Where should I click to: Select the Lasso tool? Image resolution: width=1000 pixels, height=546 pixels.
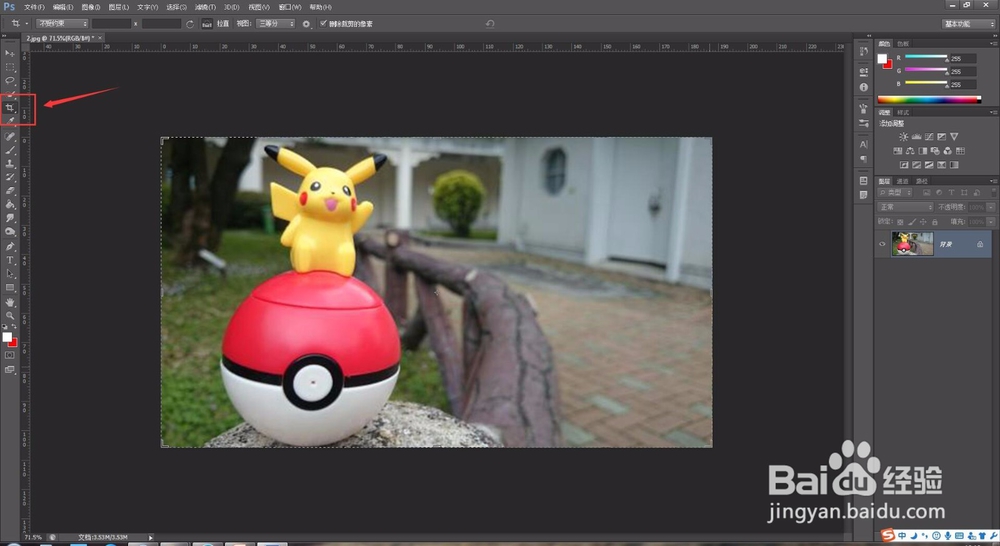(10, 80)
